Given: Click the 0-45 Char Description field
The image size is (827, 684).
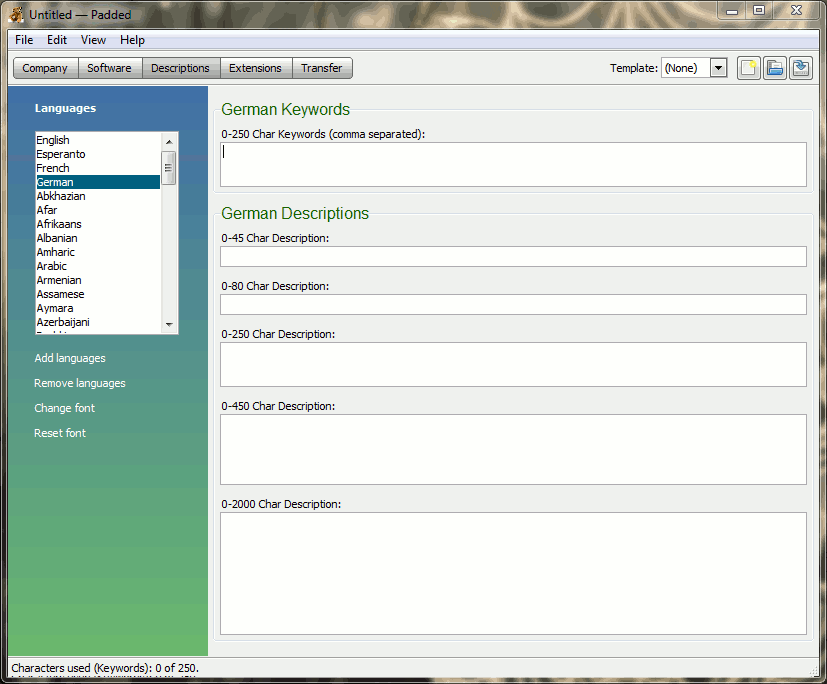Looking at the screenshot, I should click(513, 257).
